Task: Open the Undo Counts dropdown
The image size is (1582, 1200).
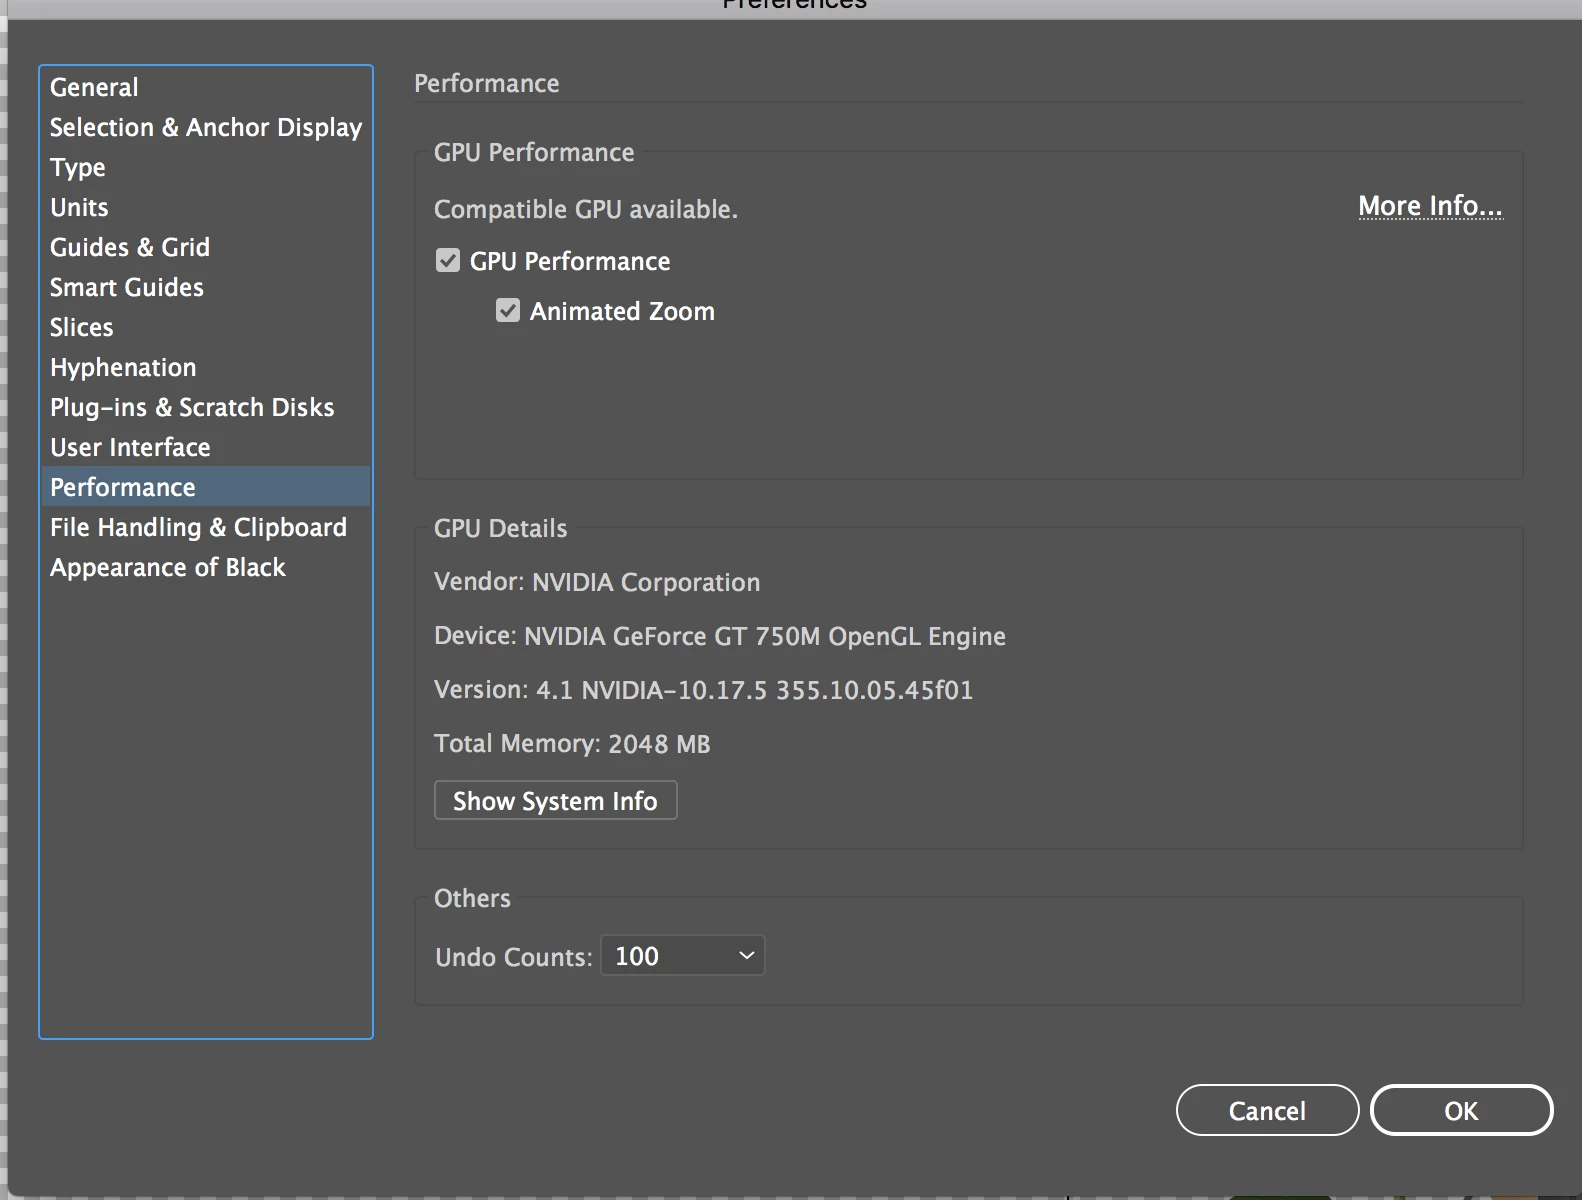Action: point(683,956)
